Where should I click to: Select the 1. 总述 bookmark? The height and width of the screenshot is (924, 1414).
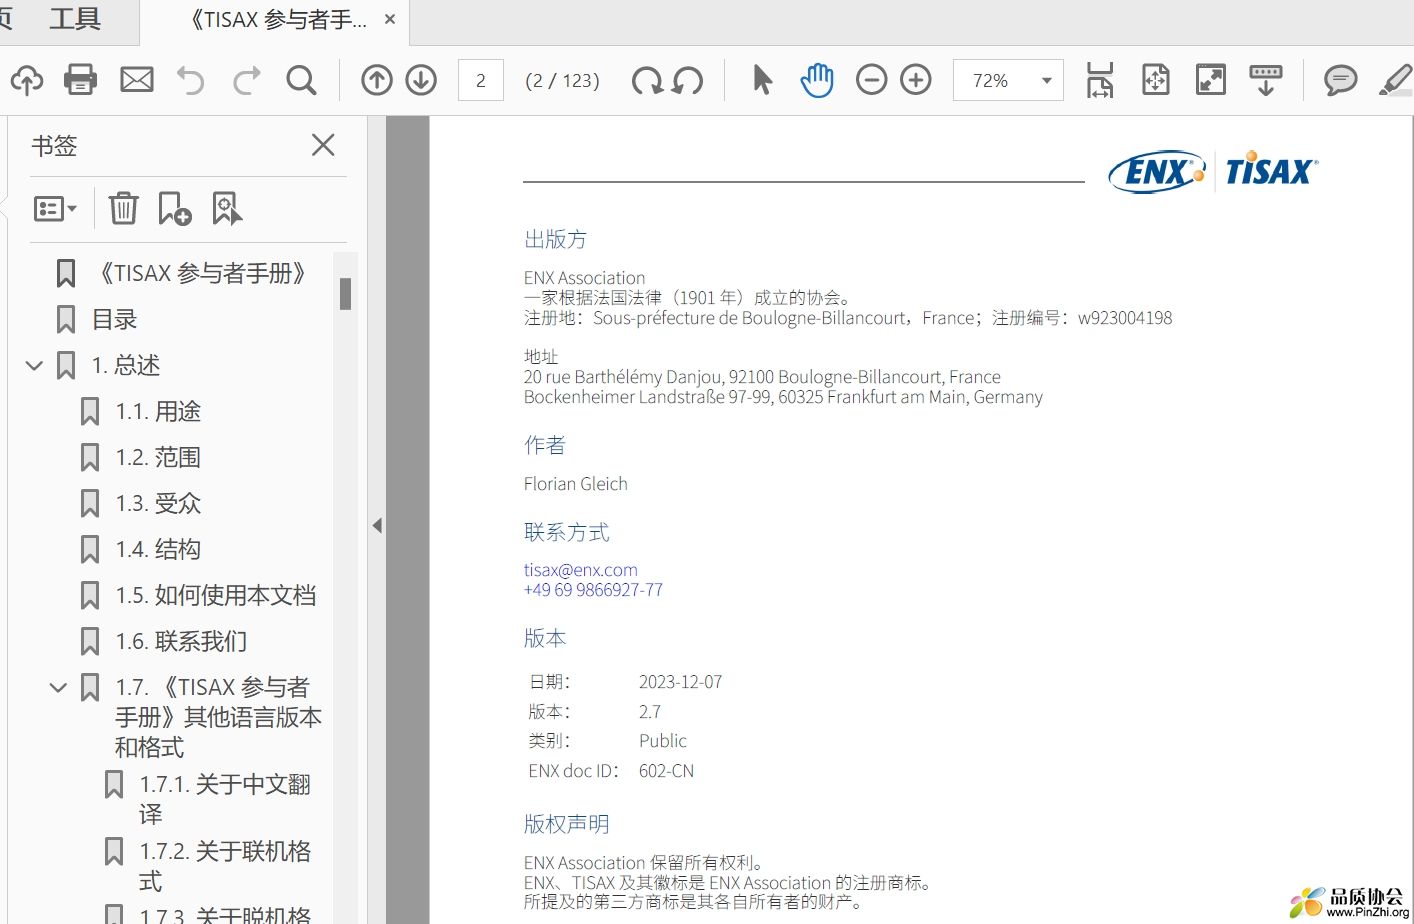[125, 365]
